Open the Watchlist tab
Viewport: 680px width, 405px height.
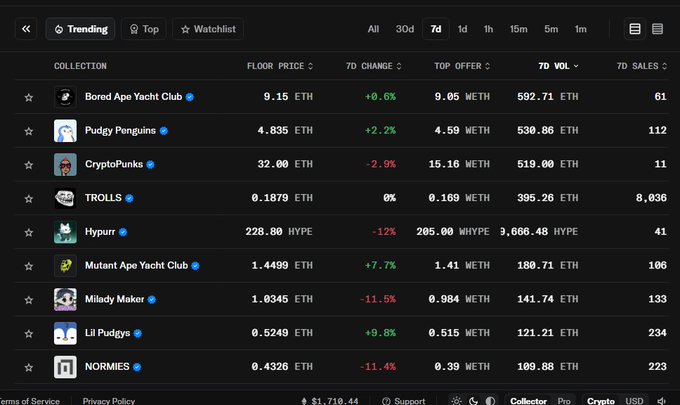(x=208, y=29)
